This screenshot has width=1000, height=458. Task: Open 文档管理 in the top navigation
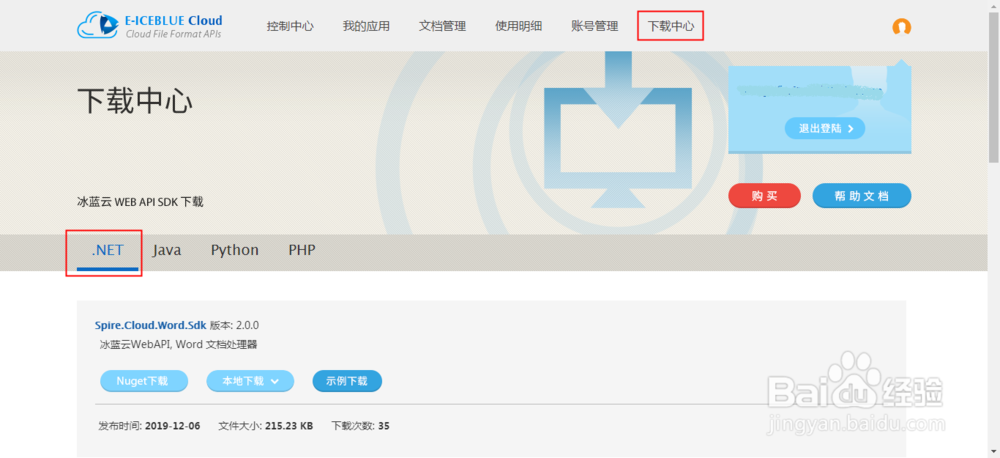tap(443, 26)
